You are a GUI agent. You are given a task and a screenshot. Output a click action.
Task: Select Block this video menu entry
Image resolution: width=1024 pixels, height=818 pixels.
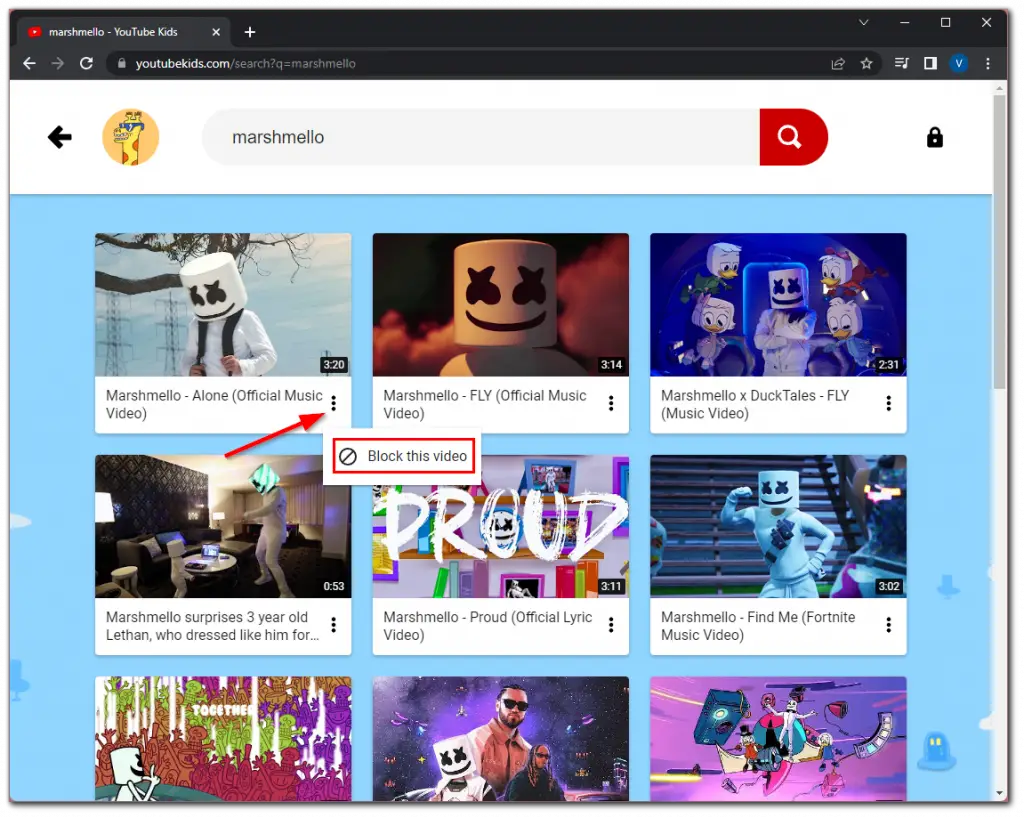(x=403, y=456)
